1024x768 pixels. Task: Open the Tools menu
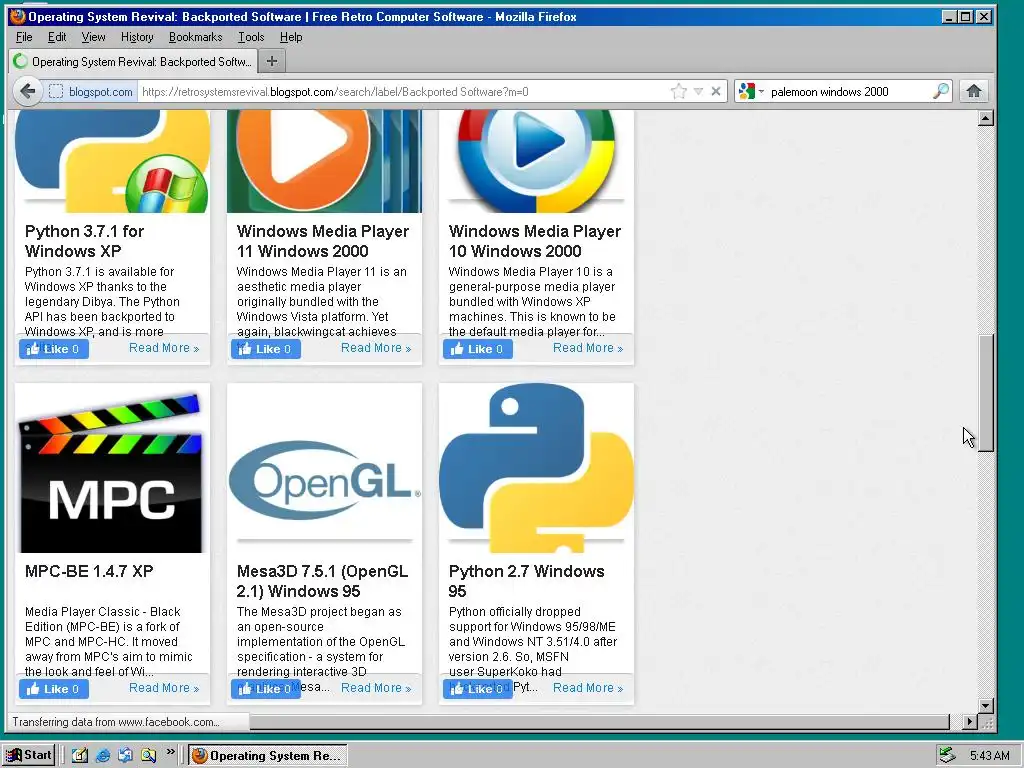point(251,37)
